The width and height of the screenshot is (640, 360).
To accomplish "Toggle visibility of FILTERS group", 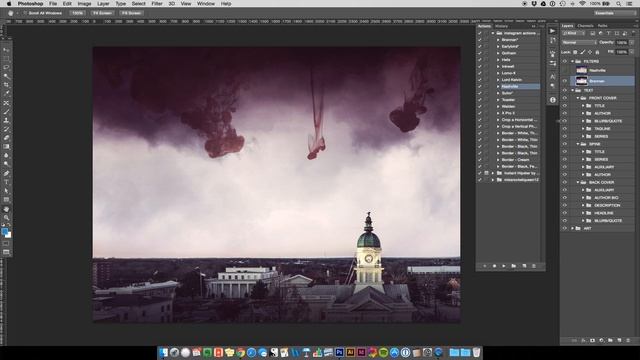I will click(564, 61).
